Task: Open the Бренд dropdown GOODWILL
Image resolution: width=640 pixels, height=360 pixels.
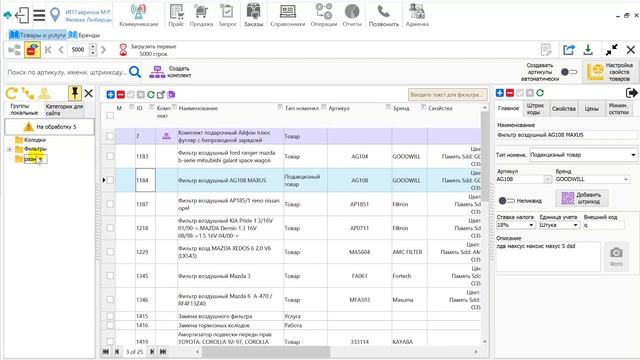Action: point(625,179)
